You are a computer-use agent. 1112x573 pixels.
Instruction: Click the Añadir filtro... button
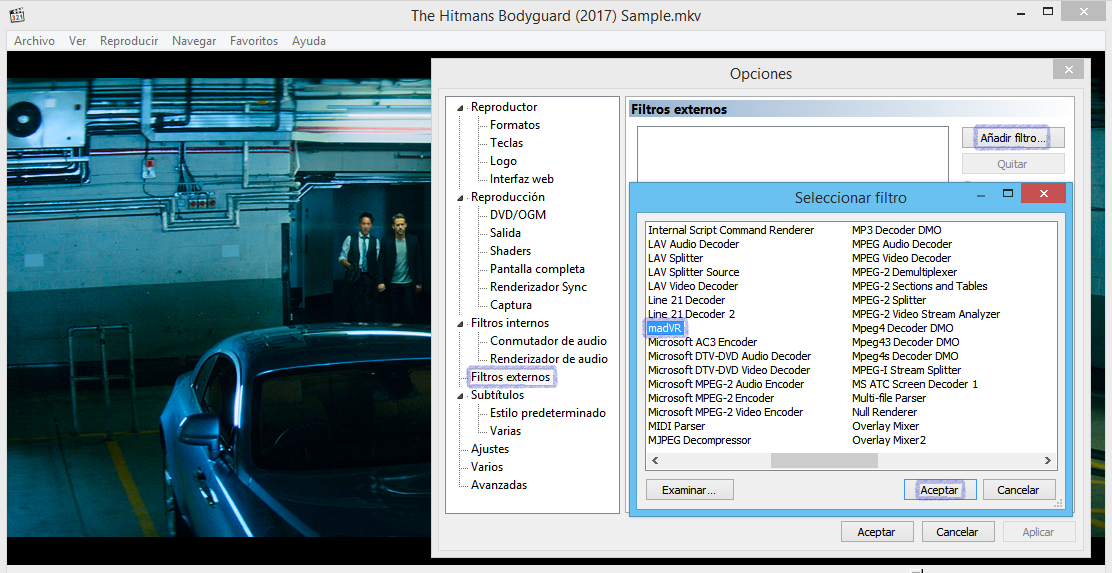(1013, 138)
